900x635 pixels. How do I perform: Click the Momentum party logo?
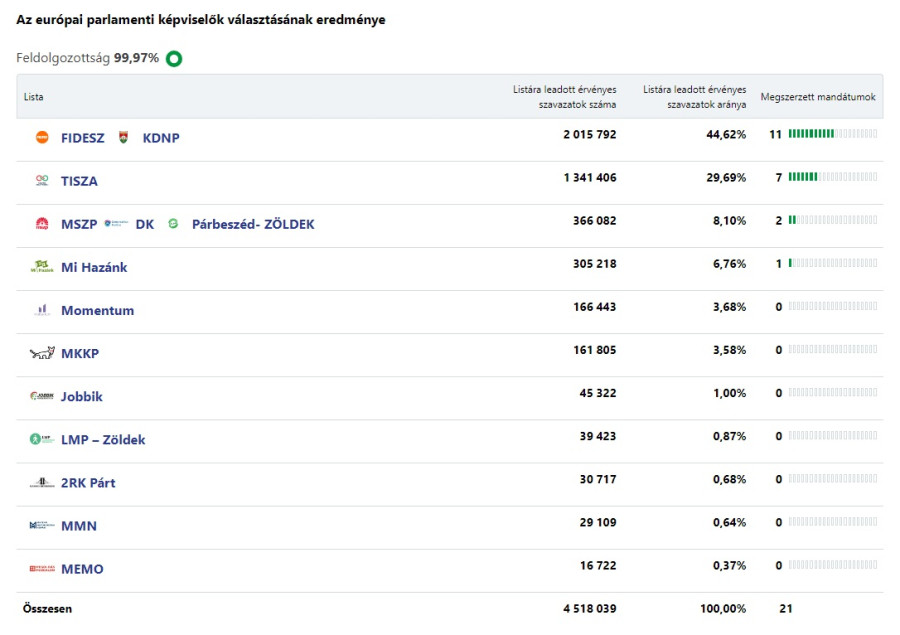42,310
